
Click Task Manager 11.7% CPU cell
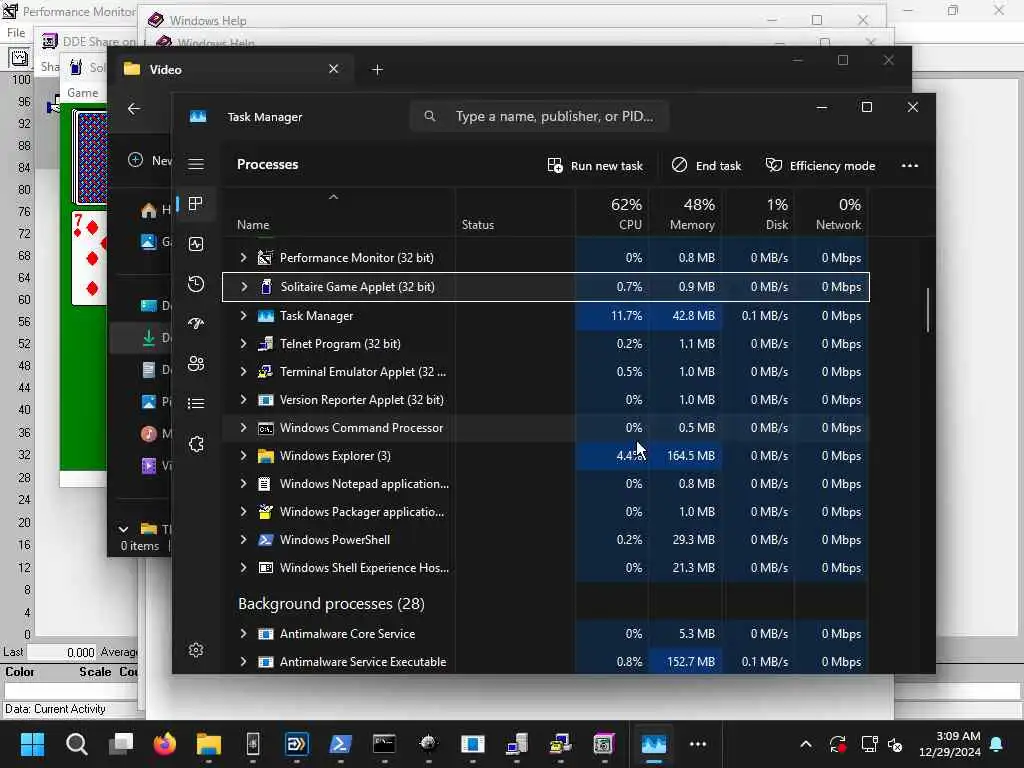coord(612,315)
